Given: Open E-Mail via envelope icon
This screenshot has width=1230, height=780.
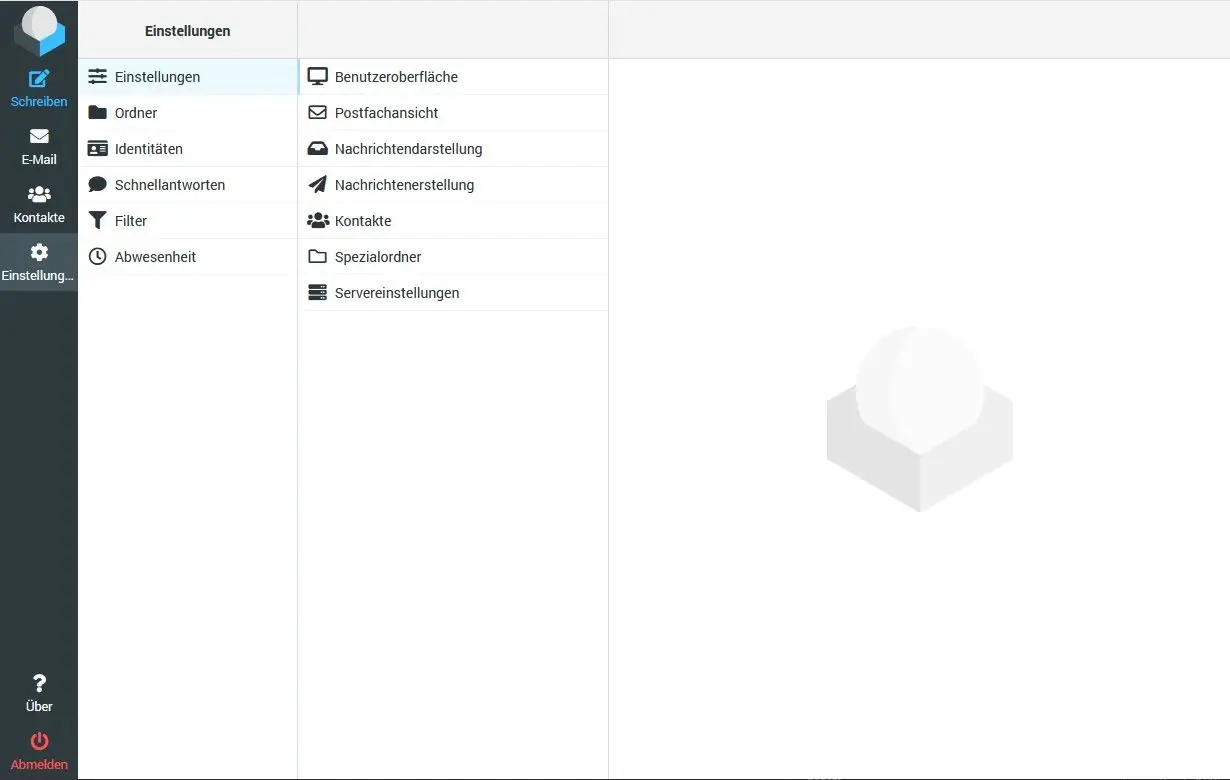Looking at the screenshot, I should (39, 137).
